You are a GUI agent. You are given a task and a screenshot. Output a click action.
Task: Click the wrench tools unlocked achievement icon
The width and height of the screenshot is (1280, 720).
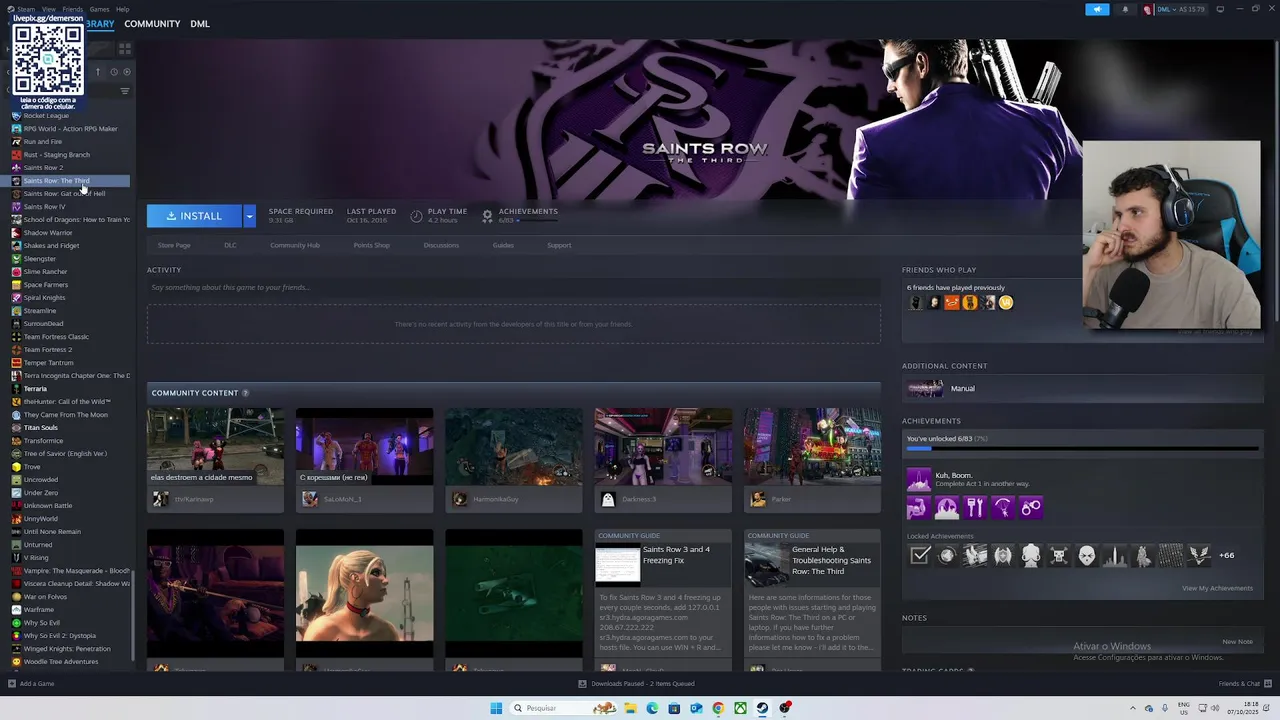coord(975,508)
